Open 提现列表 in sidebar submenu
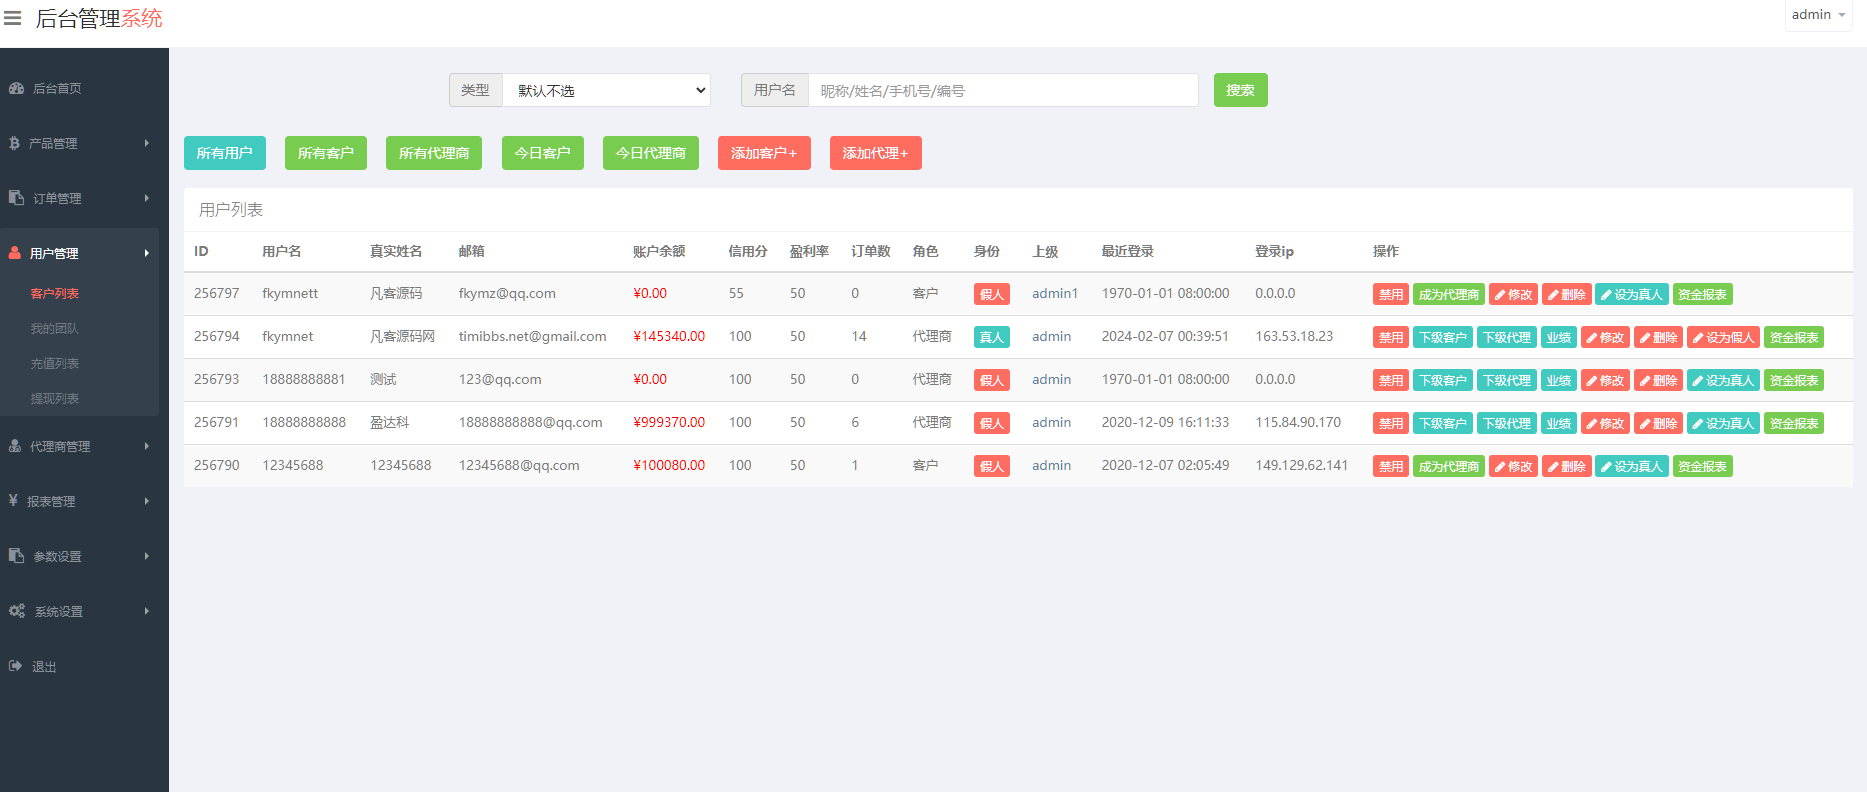This screenshot has height=792, width=1867. tap(55, 399)
